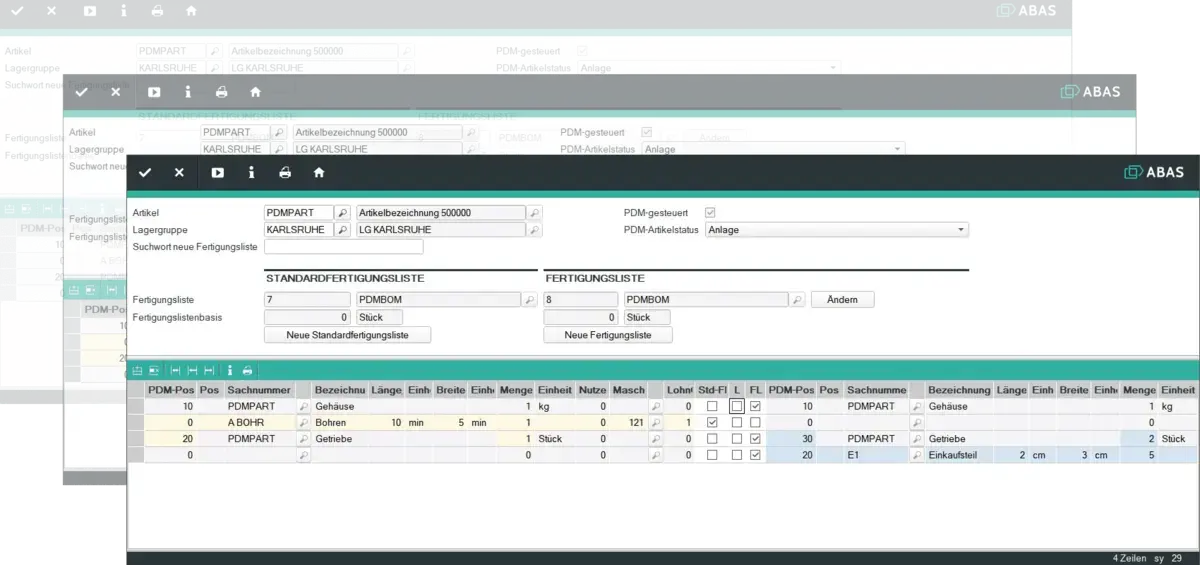Click Fertigungsliste number field showing 8
This screenshot has width=1200, height=565.
pos(580,299)
